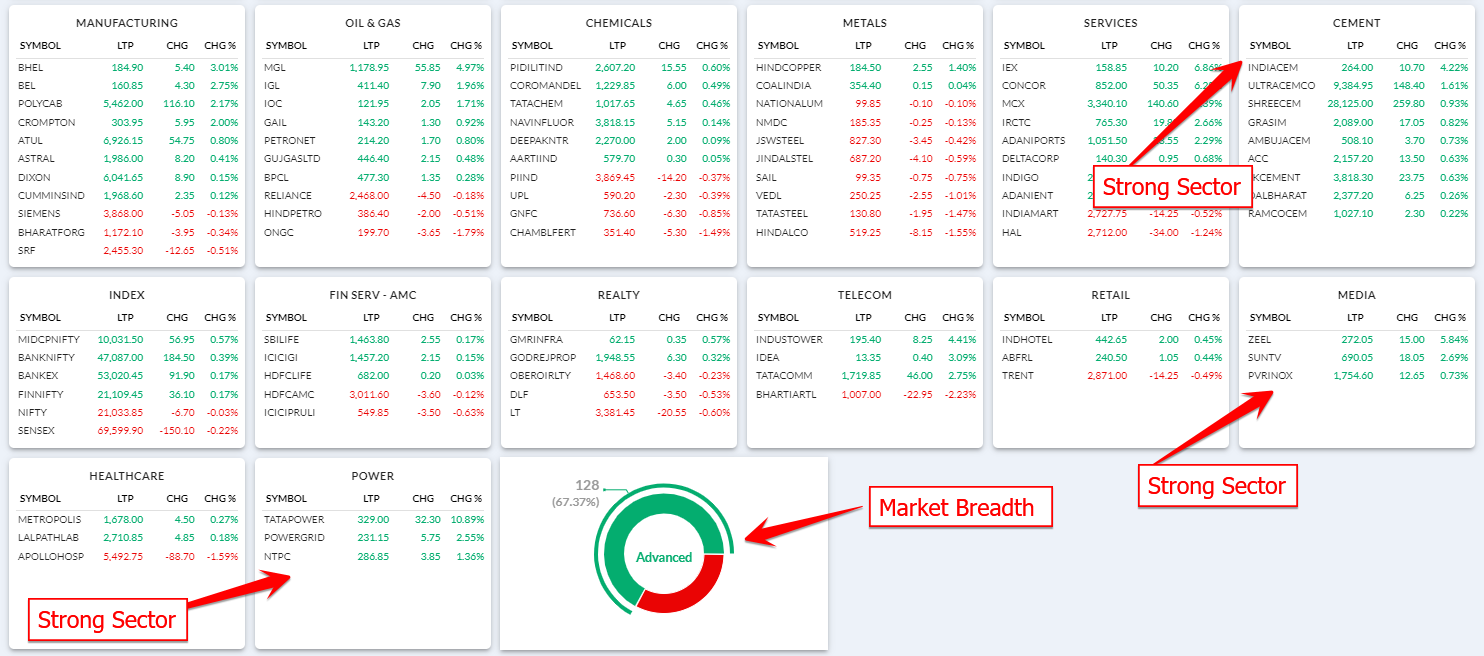Click CHG header in Metals panel
Screen dimensions: 1484x656
click(915, 45)
